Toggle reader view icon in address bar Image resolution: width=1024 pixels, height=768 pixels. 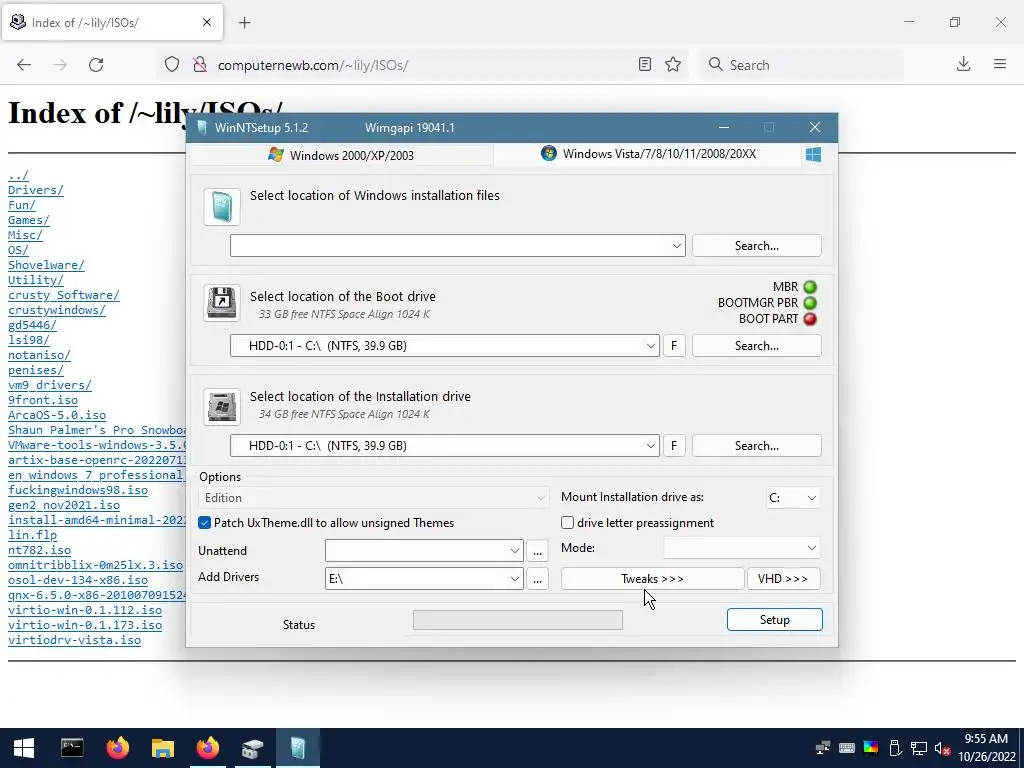tap(645, 64)
